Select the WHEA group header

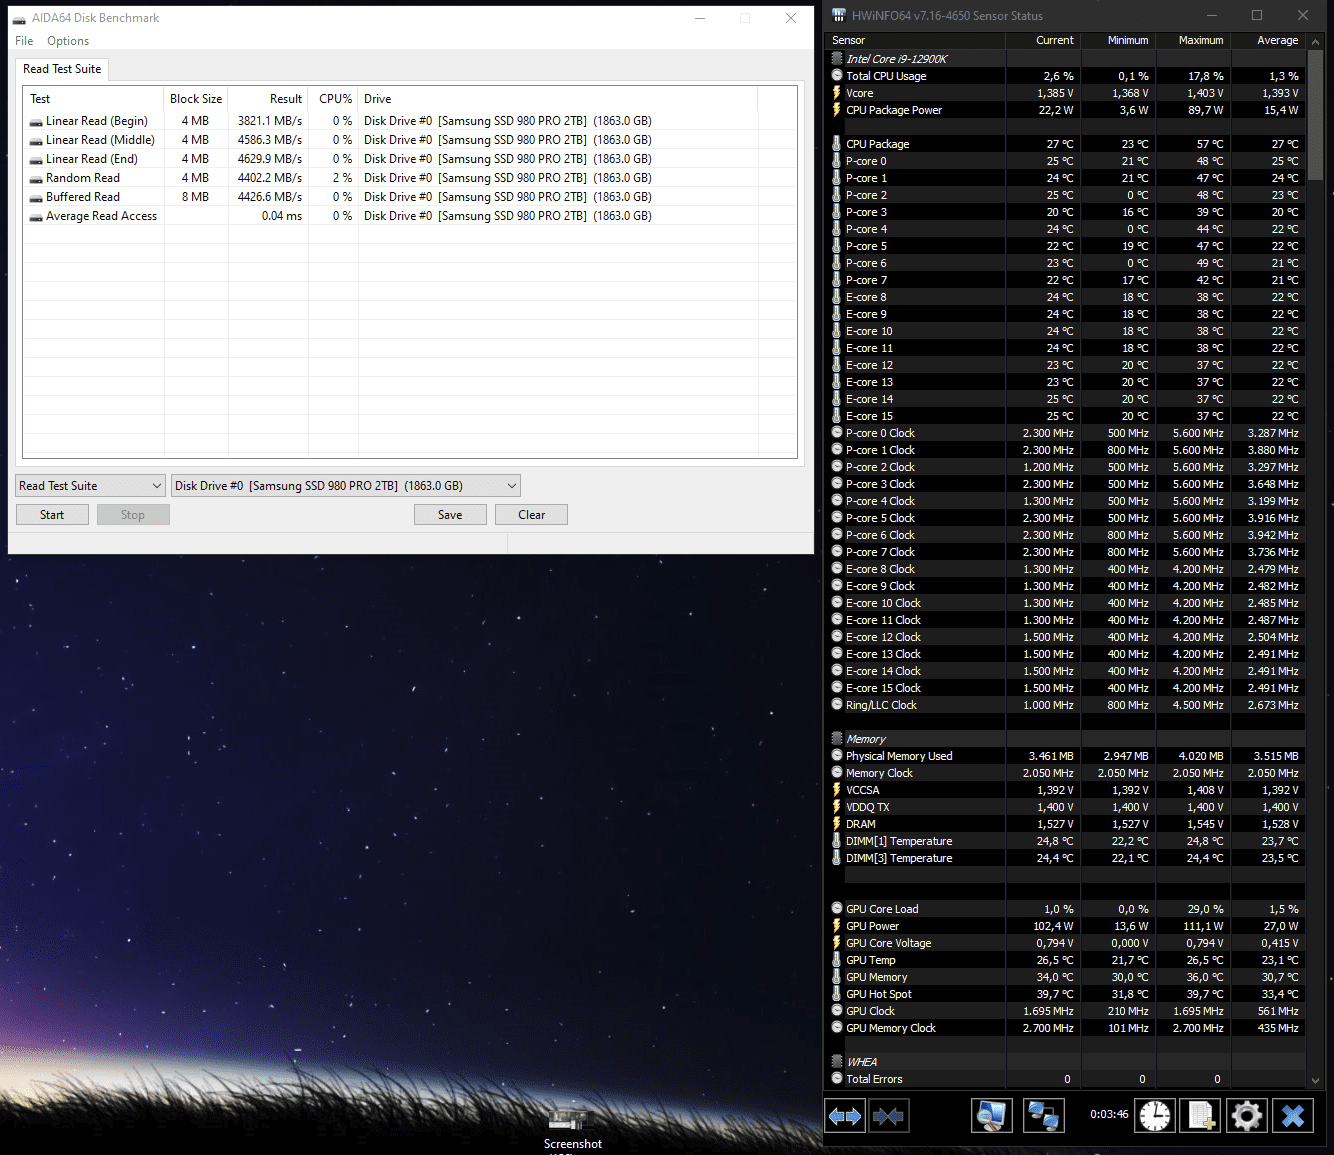(1065, 1062)
